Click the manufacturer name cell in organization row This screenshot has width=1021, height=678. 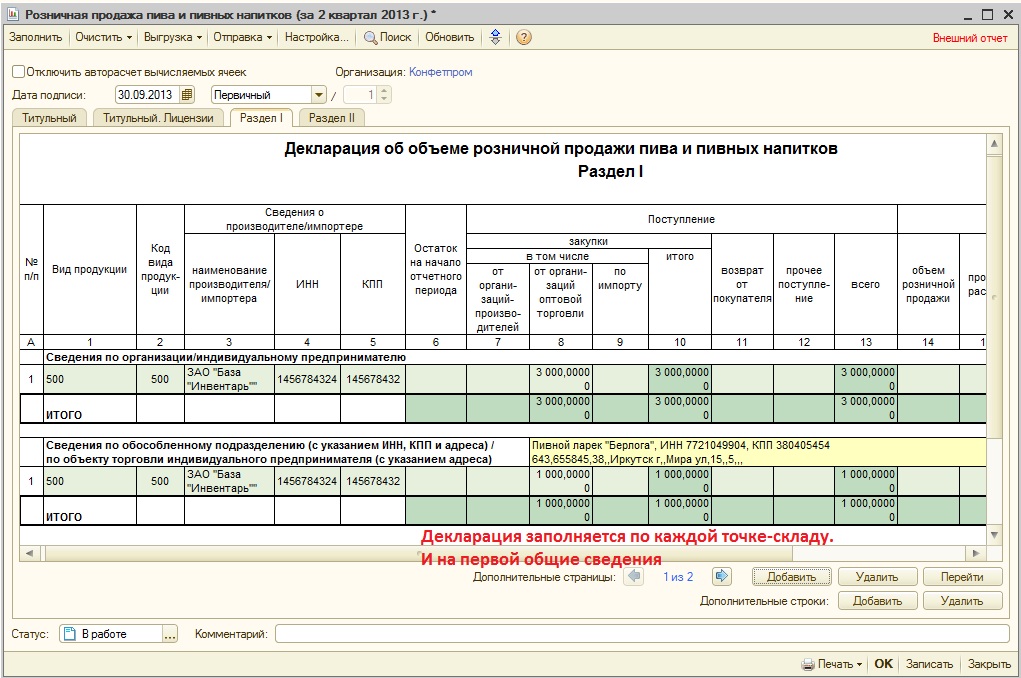[x=230, y=379]
